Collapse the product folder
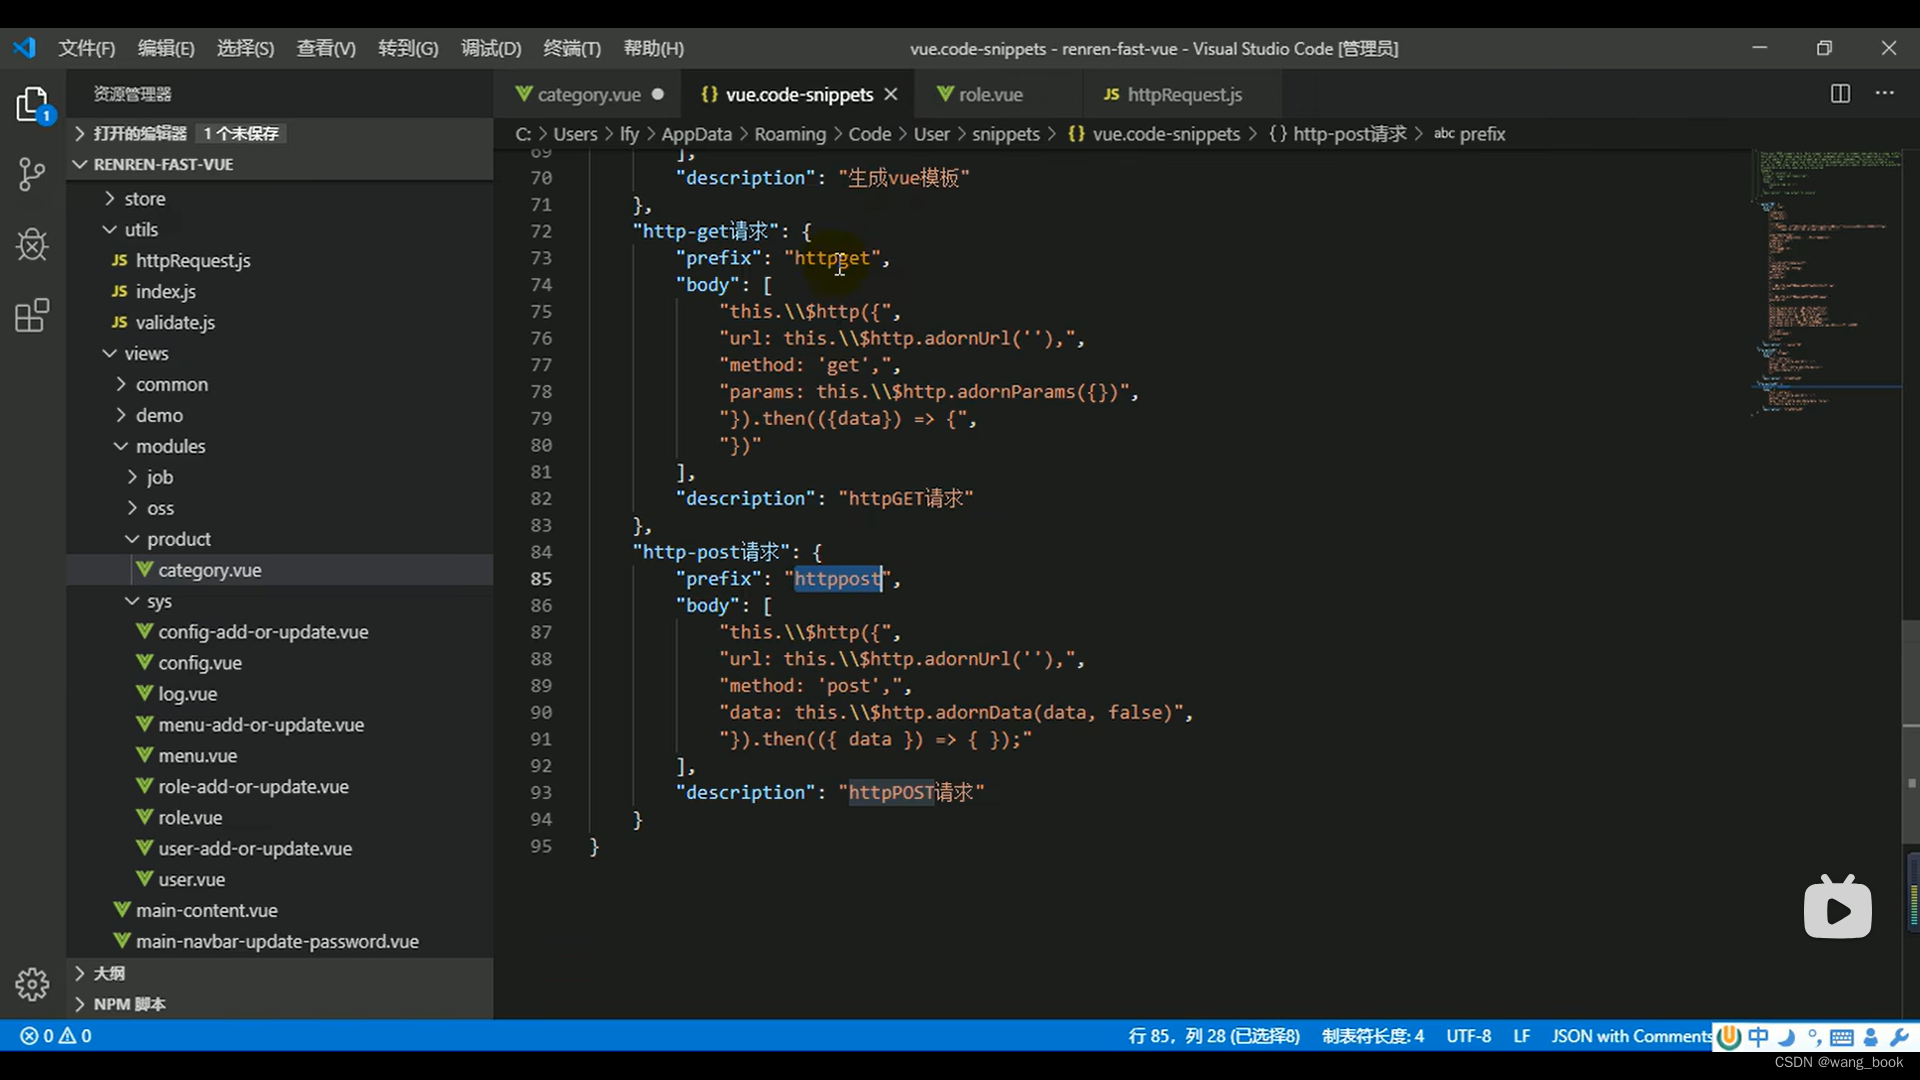The image size is (1920, 1080). (179, 539)
